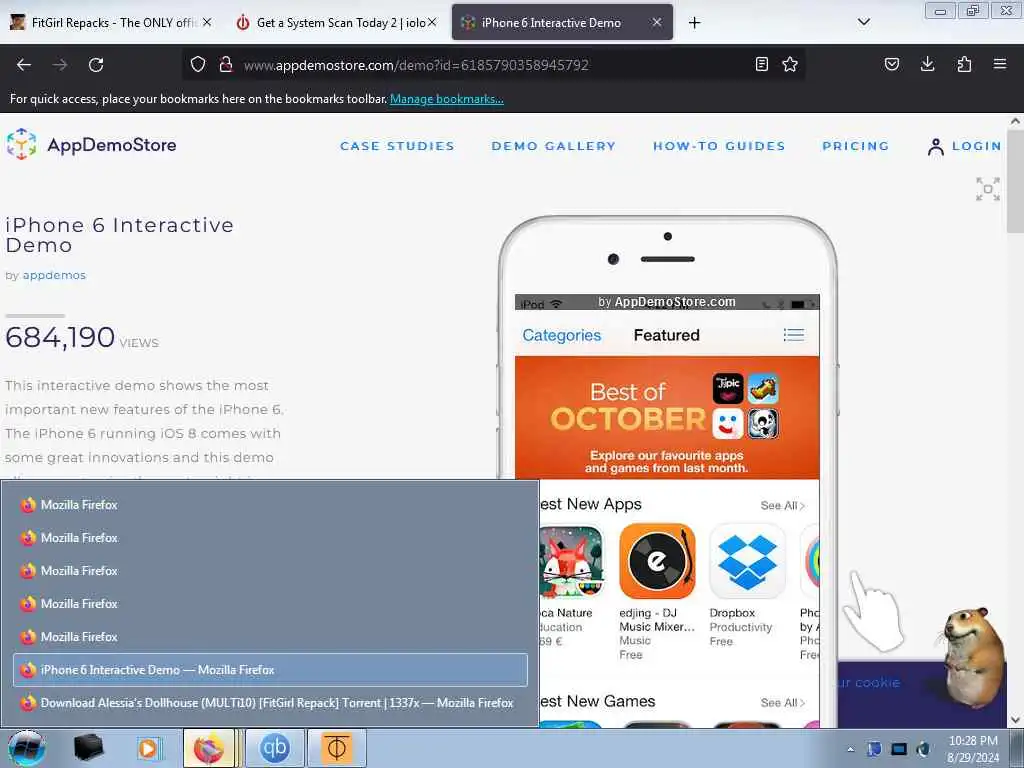Open qBittorrent from taskbar

click(275, 748)
